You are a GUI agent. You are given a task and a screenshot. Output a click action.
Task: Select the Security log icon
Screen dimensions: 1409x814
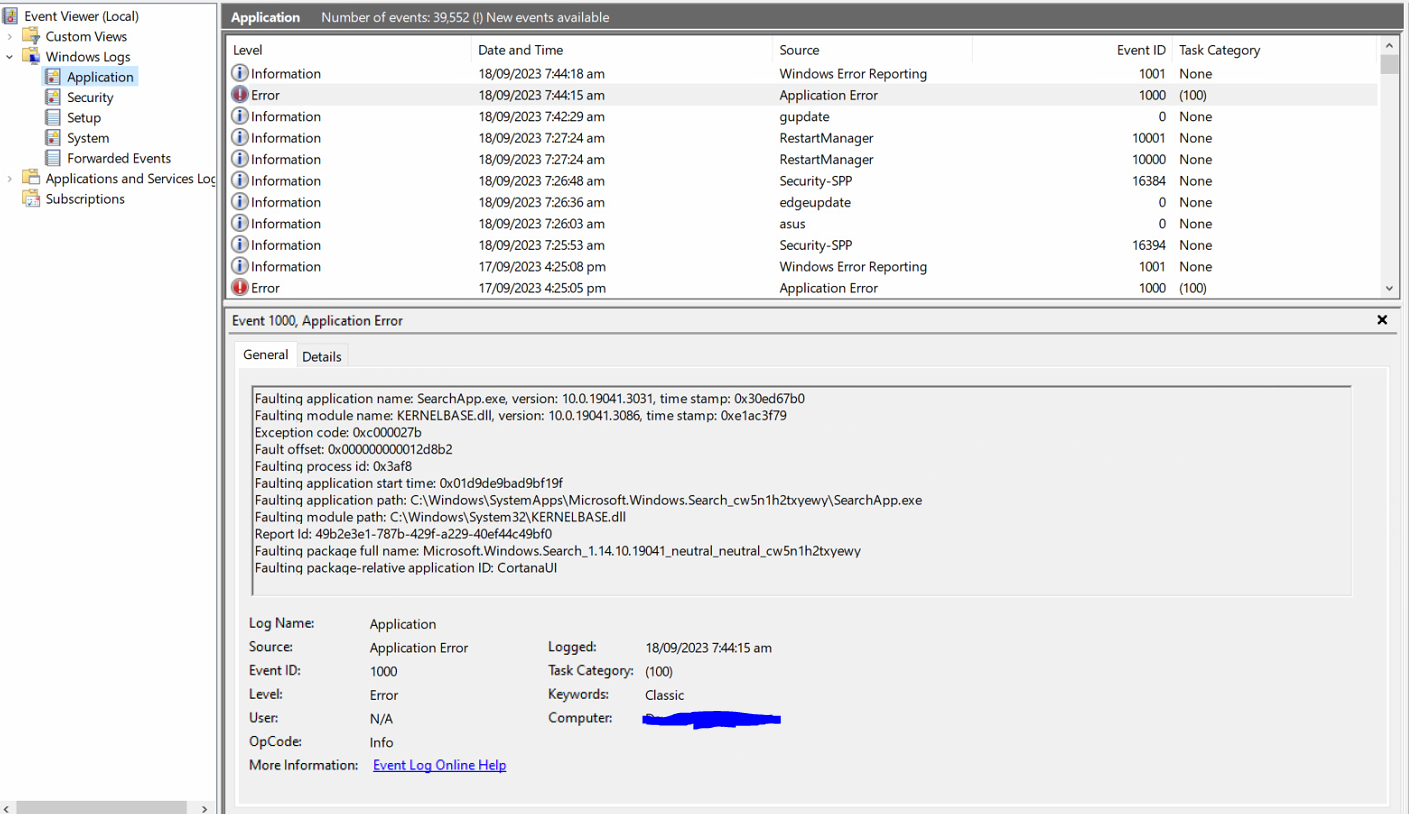click(x=51, y=97)
